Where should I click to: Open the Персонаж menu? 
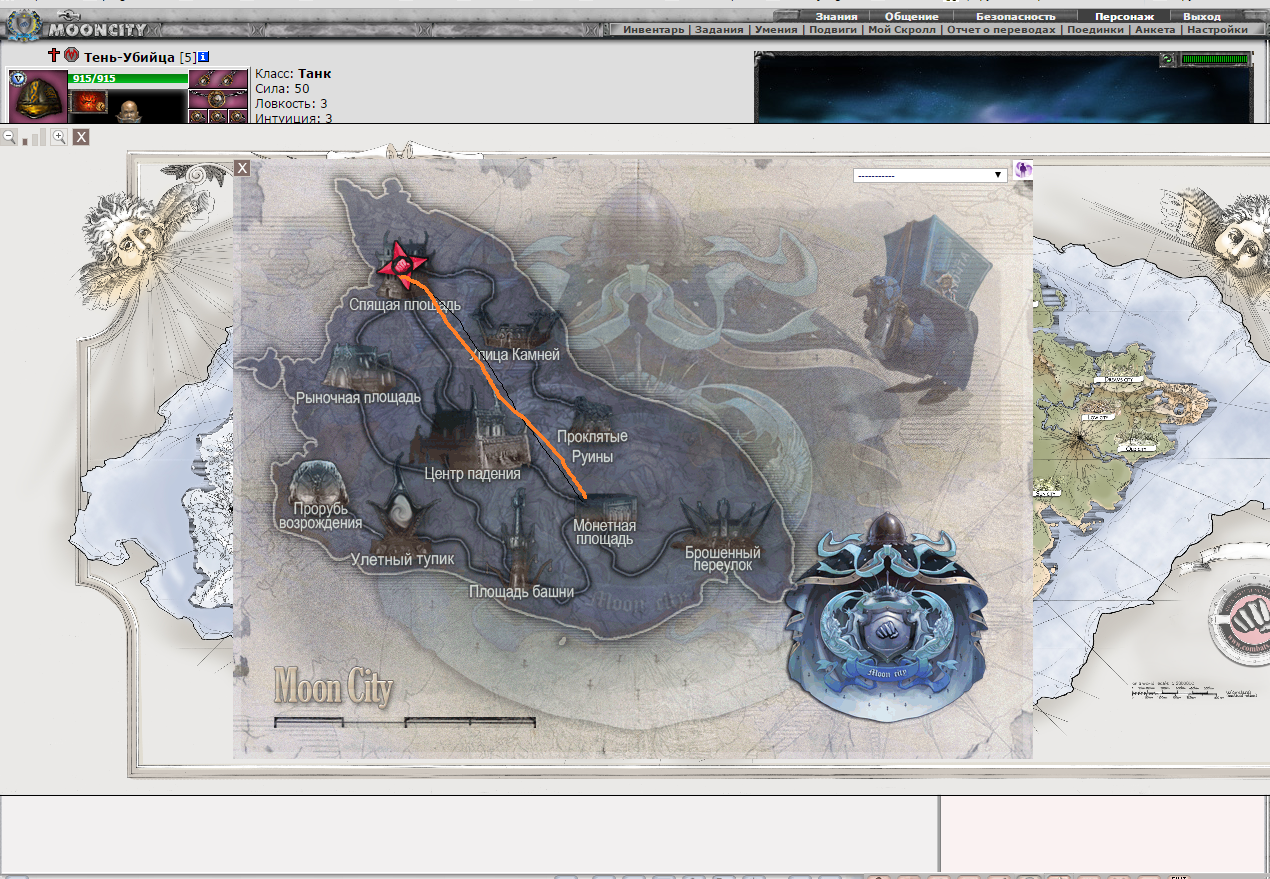point(1124,16)
